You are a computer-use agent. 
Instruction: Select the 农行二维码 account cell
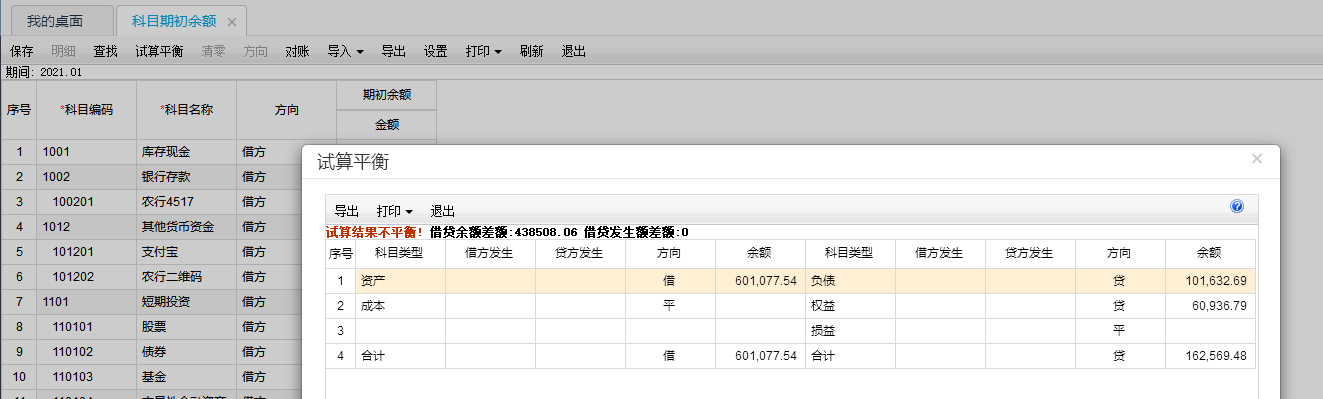coord(186,277)
